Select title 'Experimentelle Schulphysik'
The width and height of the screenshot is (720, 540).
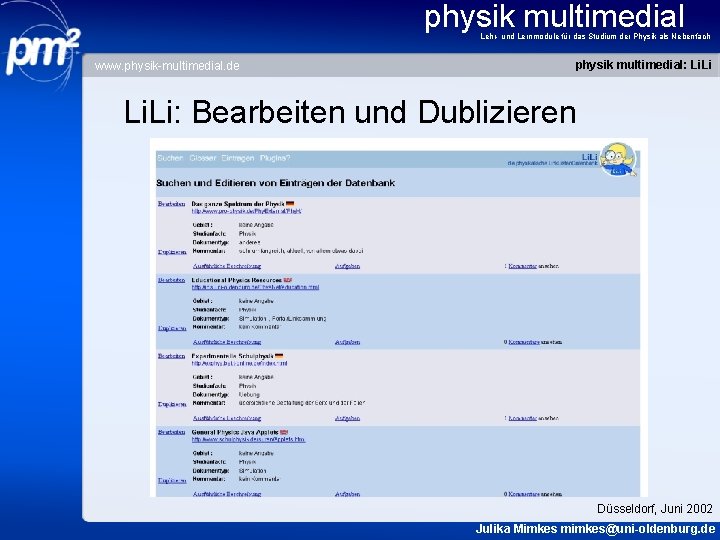(232, 356)
